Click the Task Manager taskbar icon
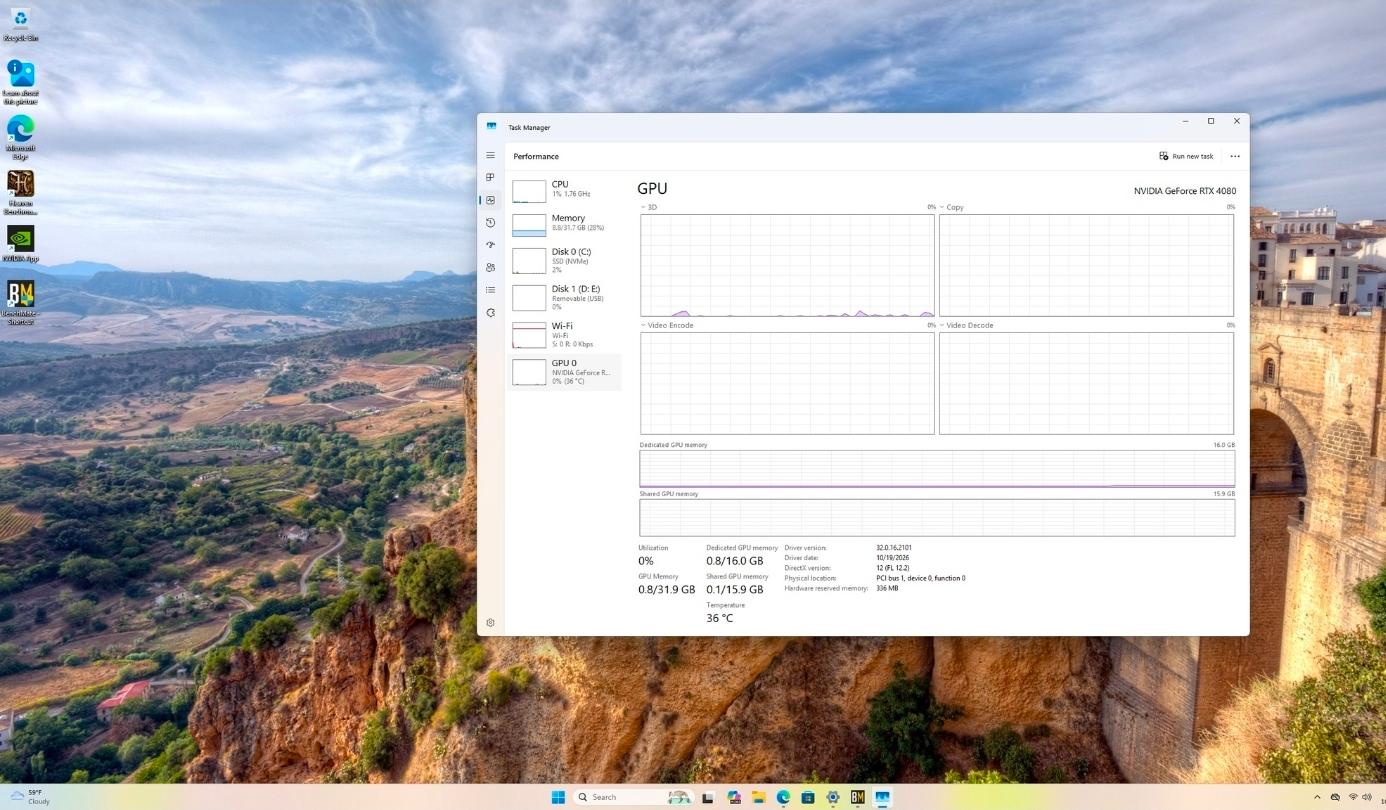The image size is (1386, 810). (x=883, y=797)
